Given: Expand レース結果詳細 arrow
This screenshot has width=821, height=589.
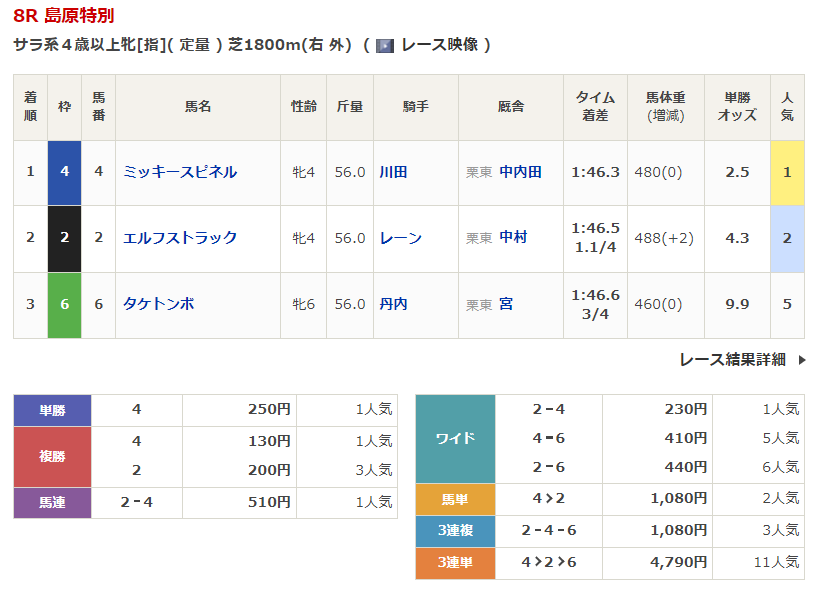Looking at the screenshot, I should pos(801,360).
